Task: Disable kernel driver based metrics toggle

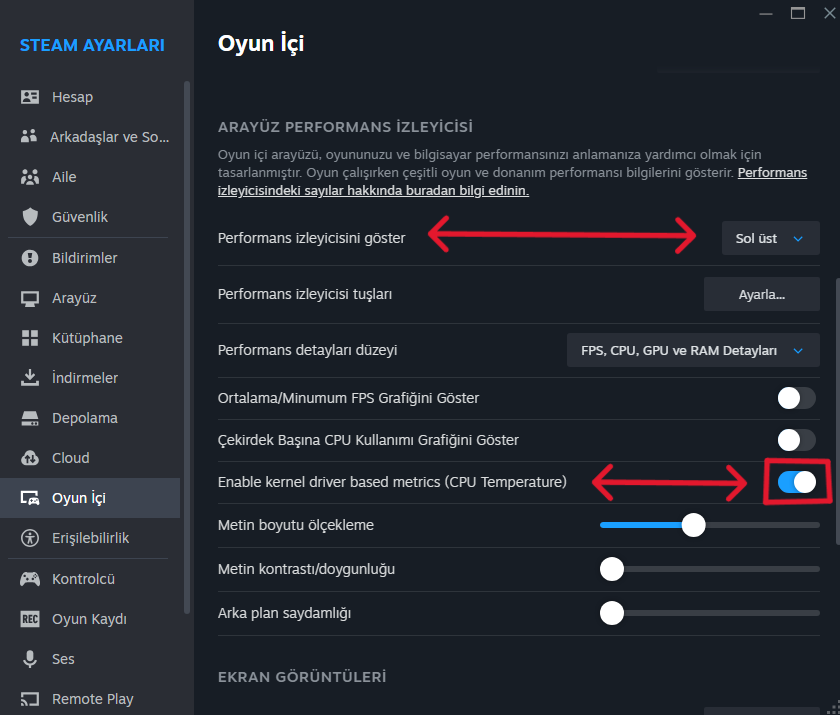Action: 797,482
